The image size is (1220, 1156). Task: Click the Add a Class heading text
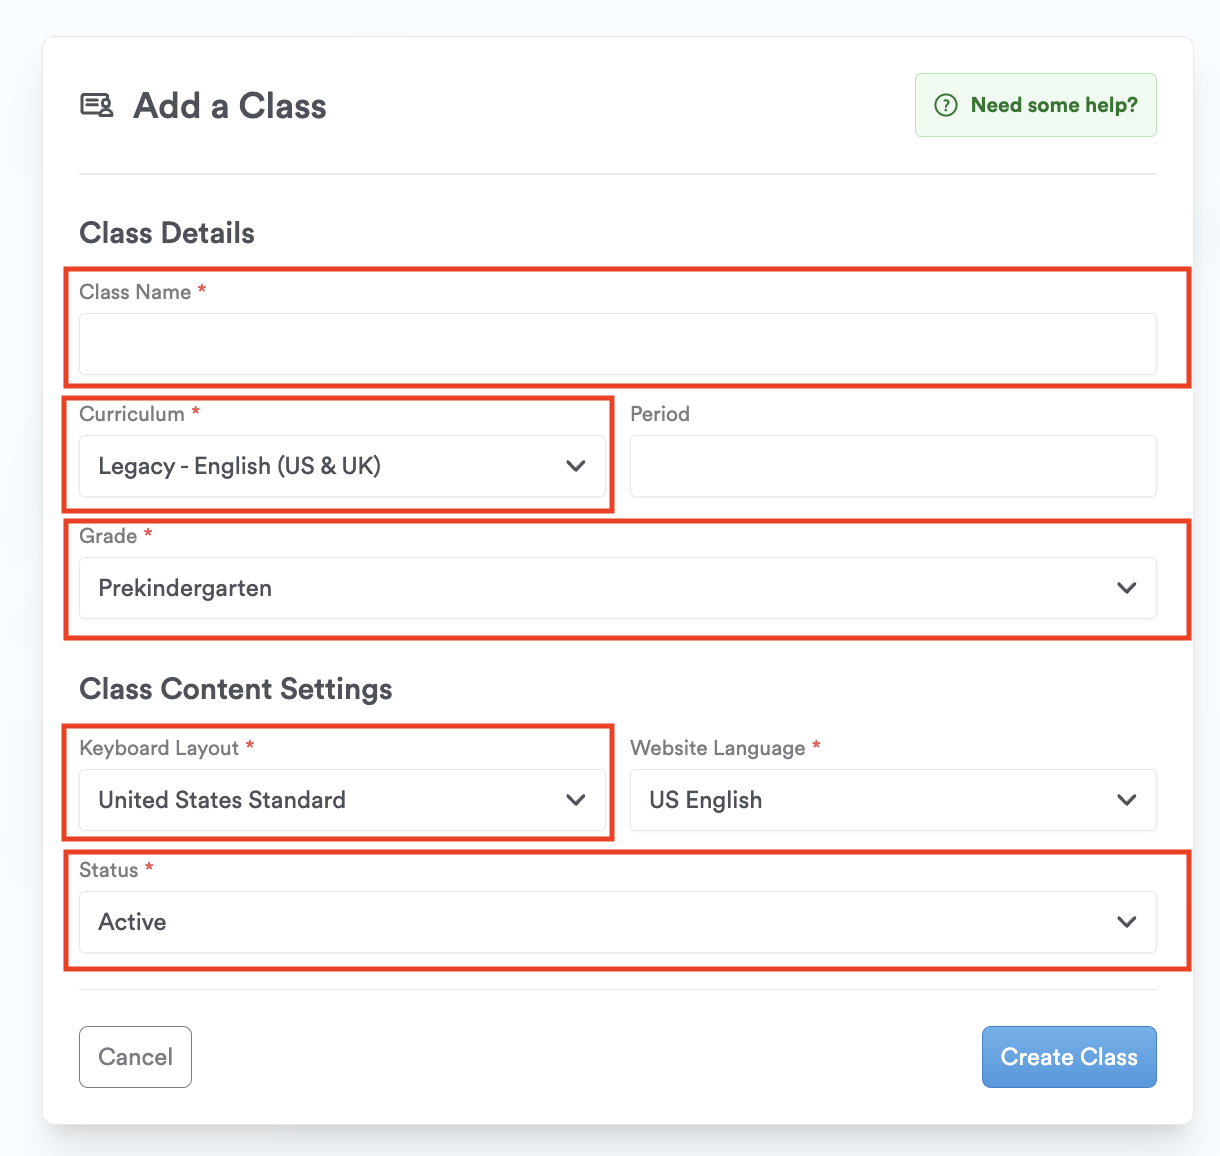(230, 106)
